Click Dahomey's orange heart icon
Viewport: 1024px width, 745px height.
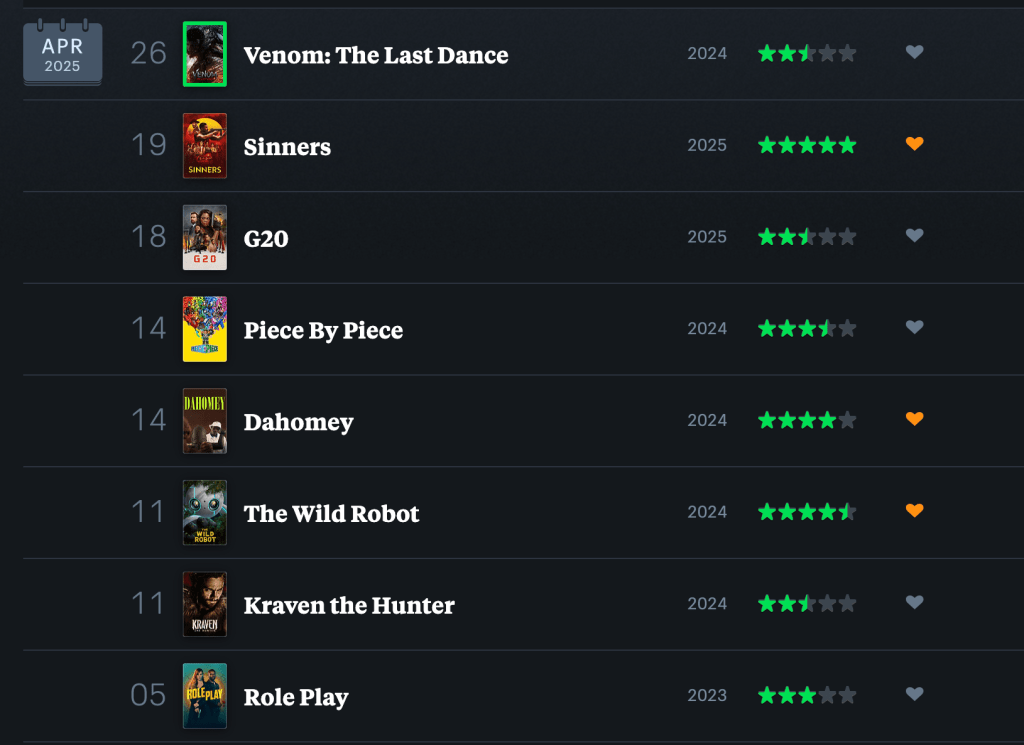click(914, 419)
